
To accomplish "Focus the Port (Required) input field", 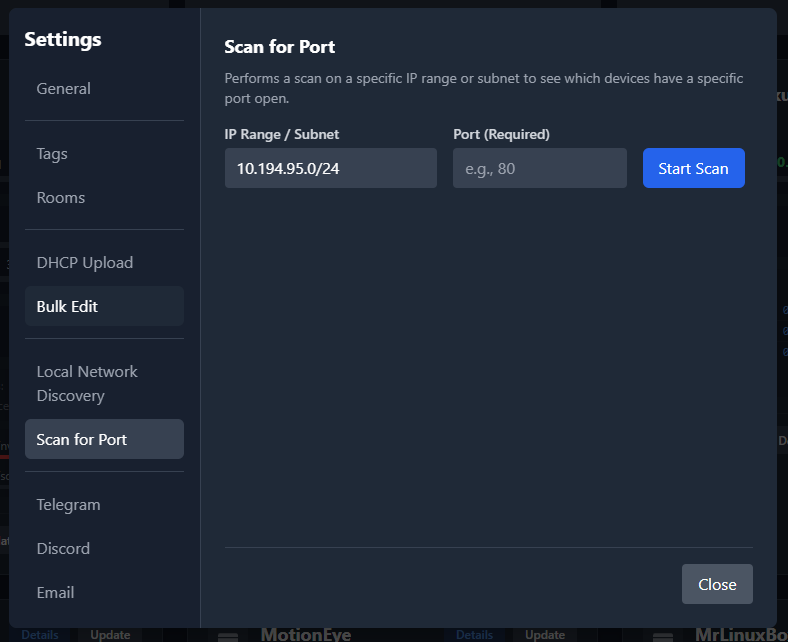I will [x=539, y=168].
